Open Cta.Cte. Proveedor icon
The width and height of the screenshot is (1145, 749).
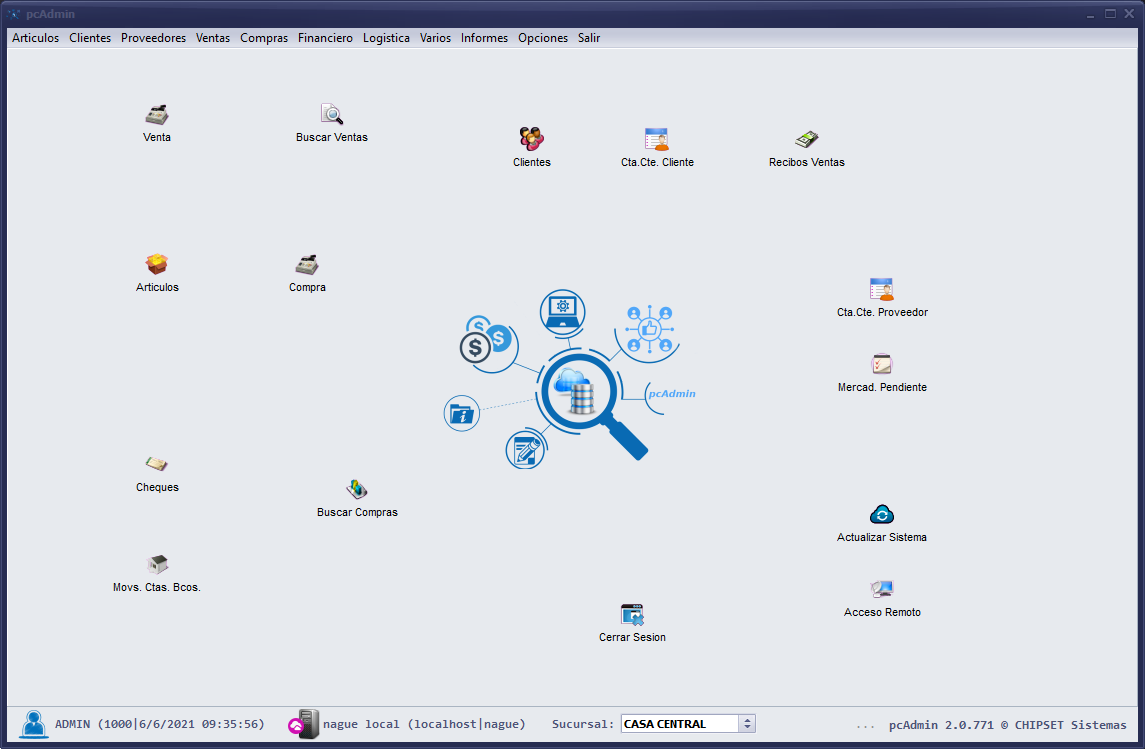click(x=881, y=290)
